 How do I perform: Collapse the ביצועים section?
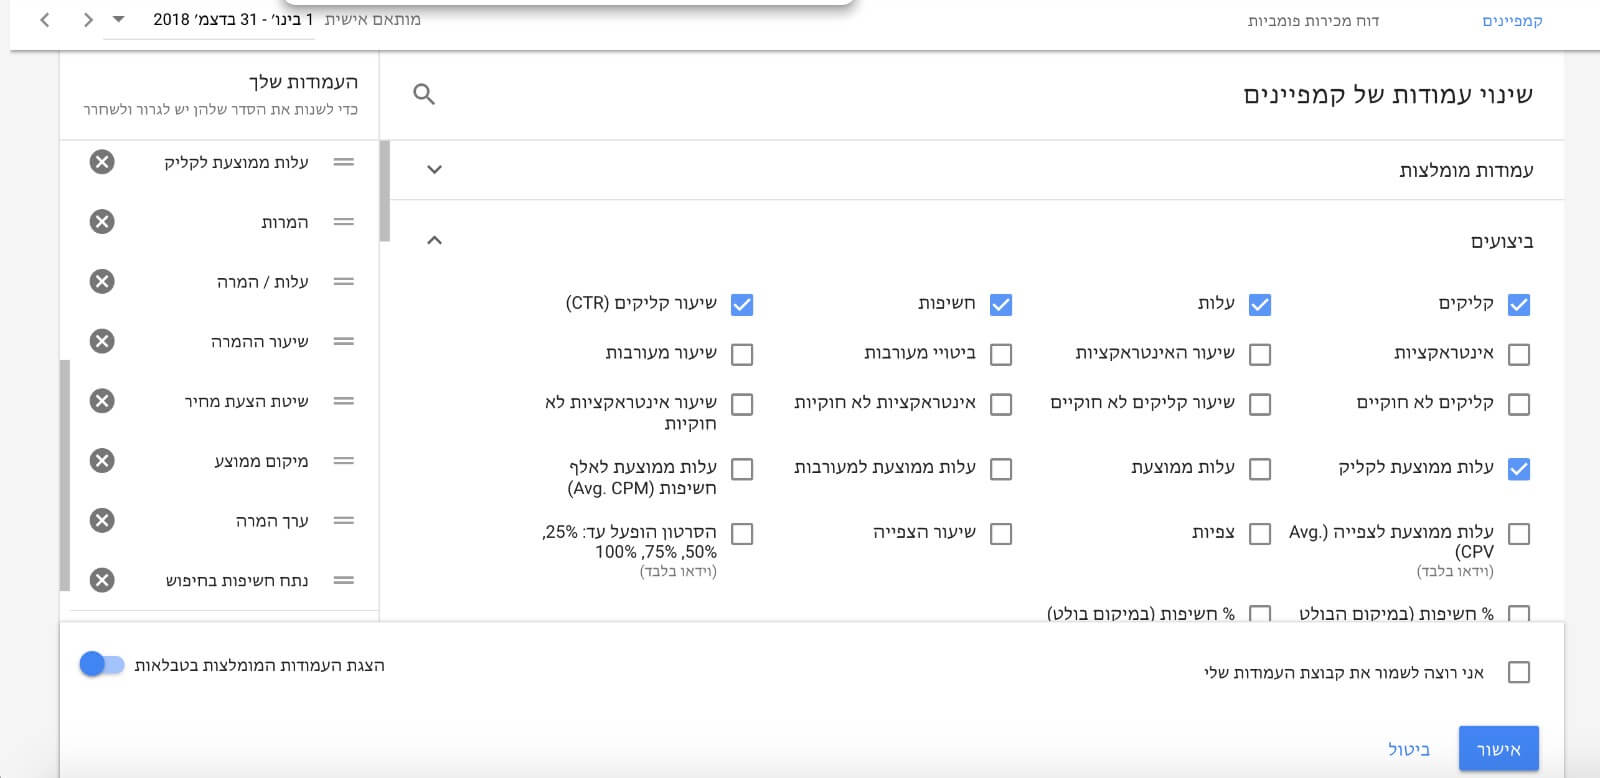[434, 240]
